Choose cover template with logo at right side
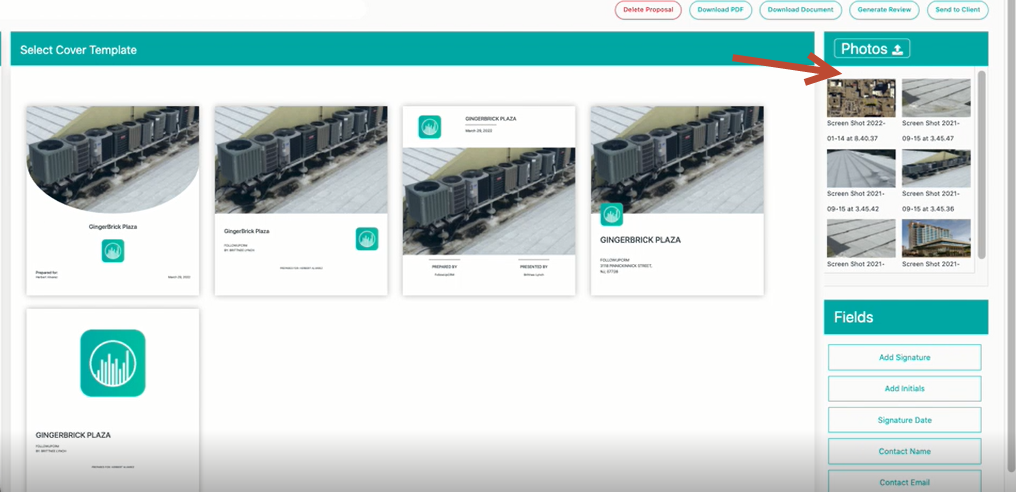 (x=301, y=200)
